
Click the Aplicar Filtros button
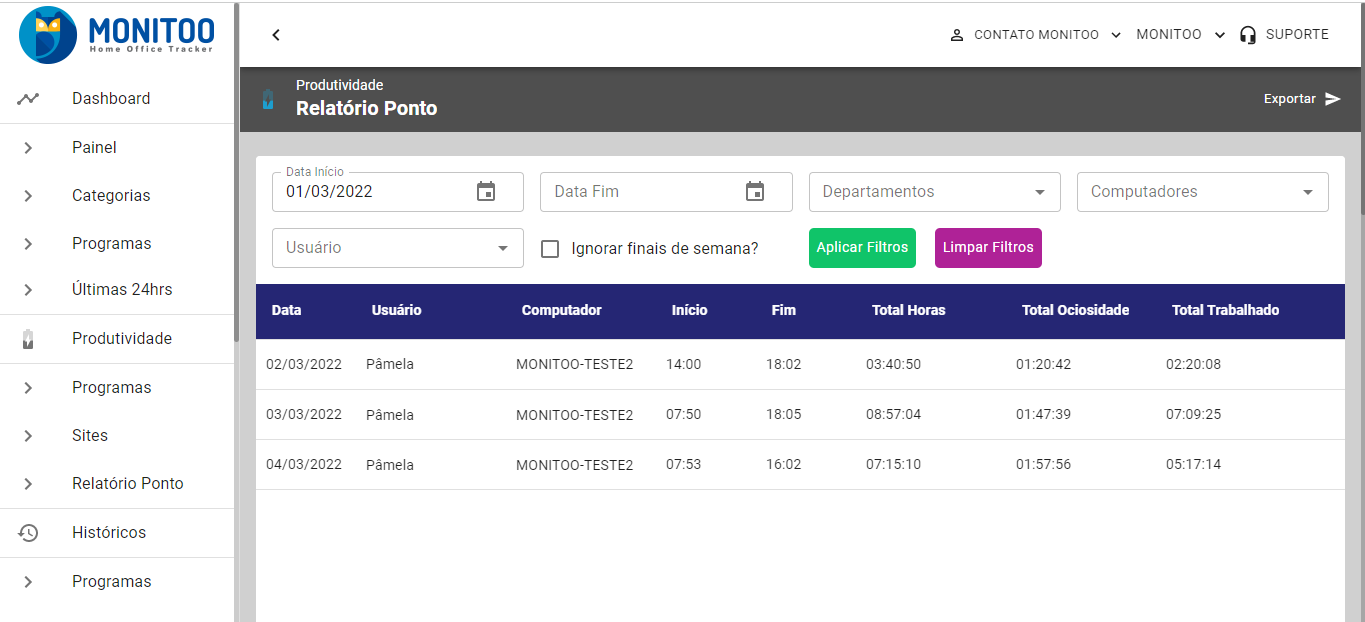[862, 247]
